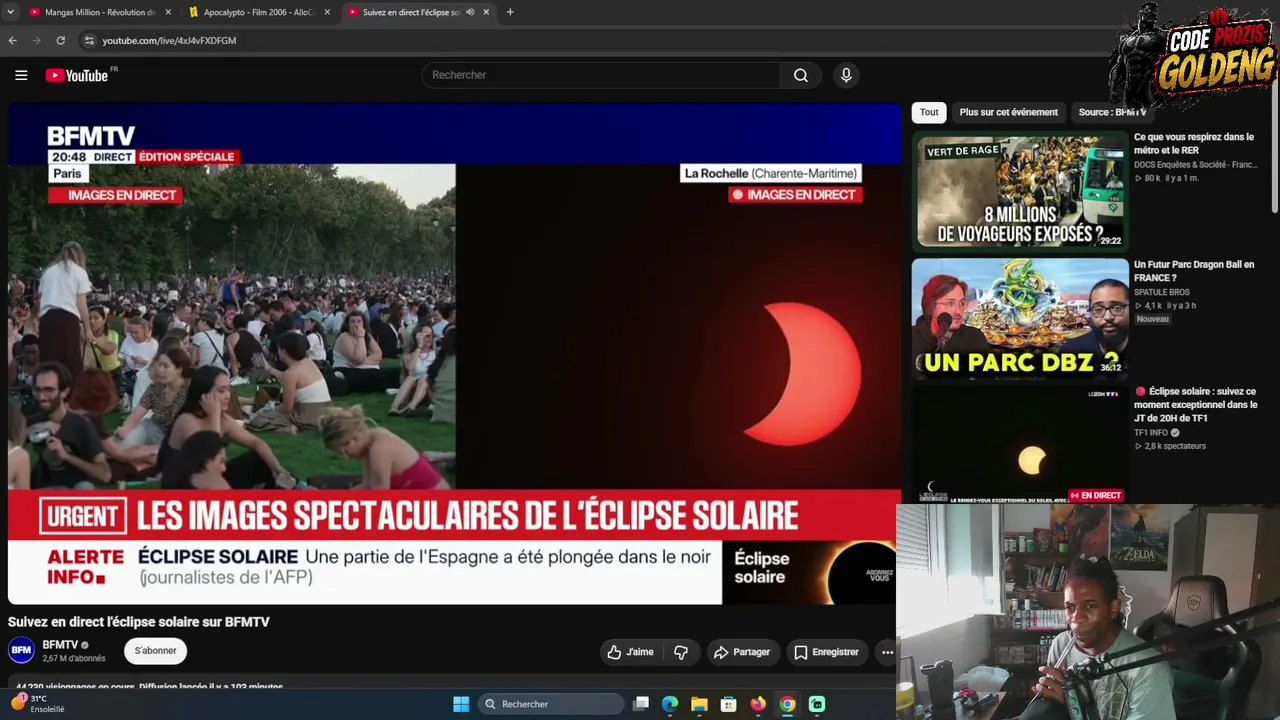The image size is (1280, 720).
Task: Open File Explorer from the taskbar
Action: (699, 704)
